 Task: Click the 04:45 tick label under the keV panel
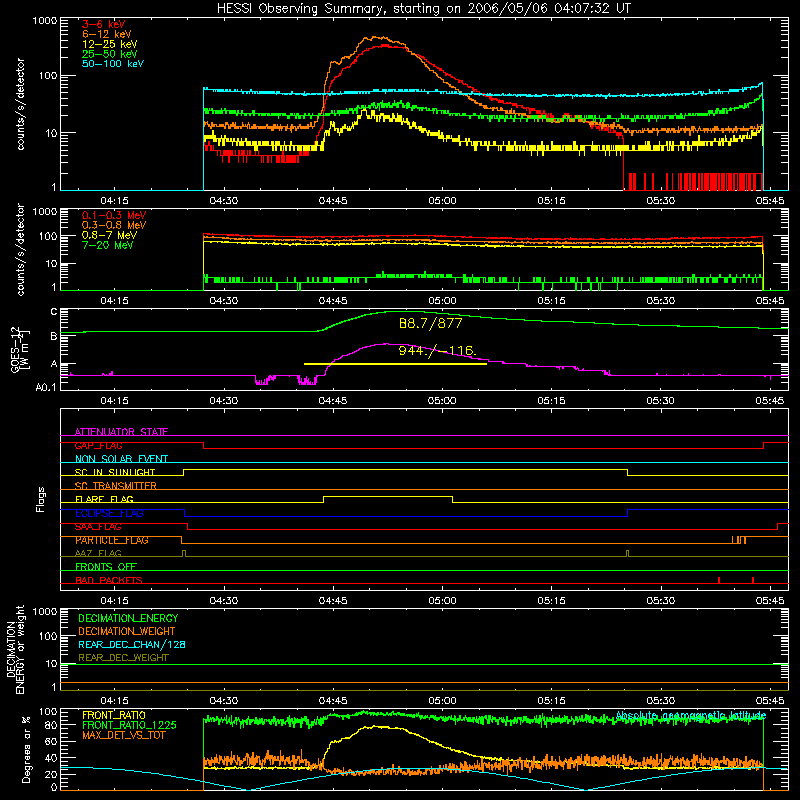click(x=333, y=201)
